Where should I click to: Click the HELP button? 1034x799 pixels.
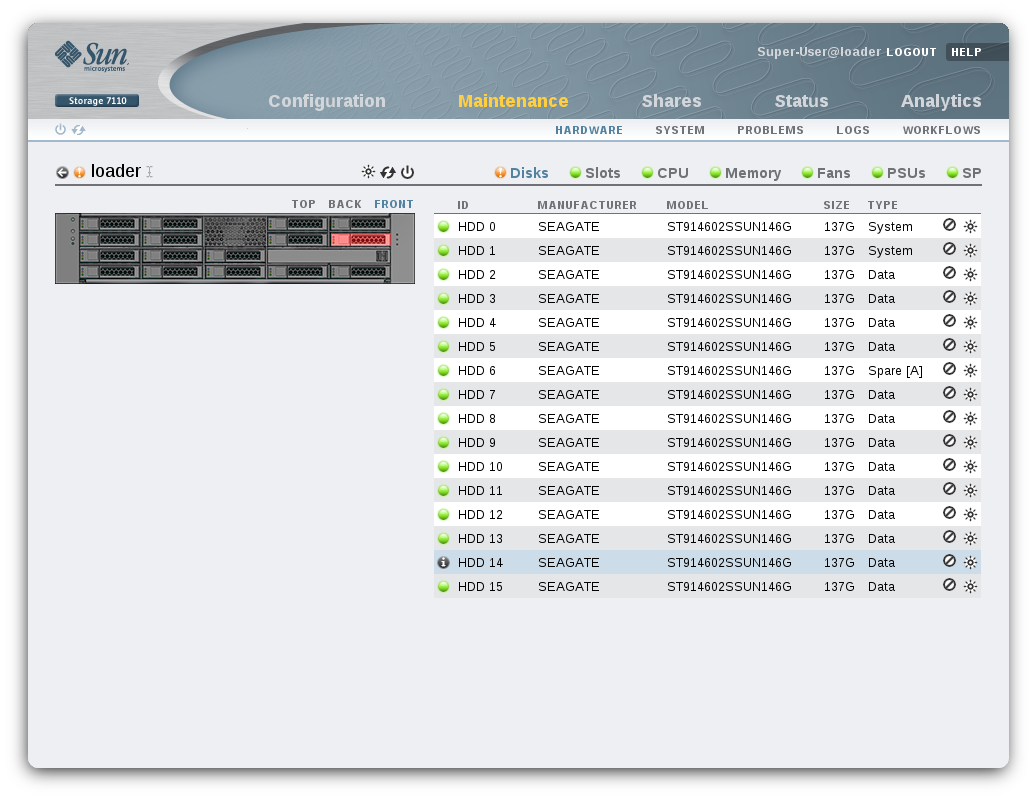pyautogui.click(x=966, y=52)
